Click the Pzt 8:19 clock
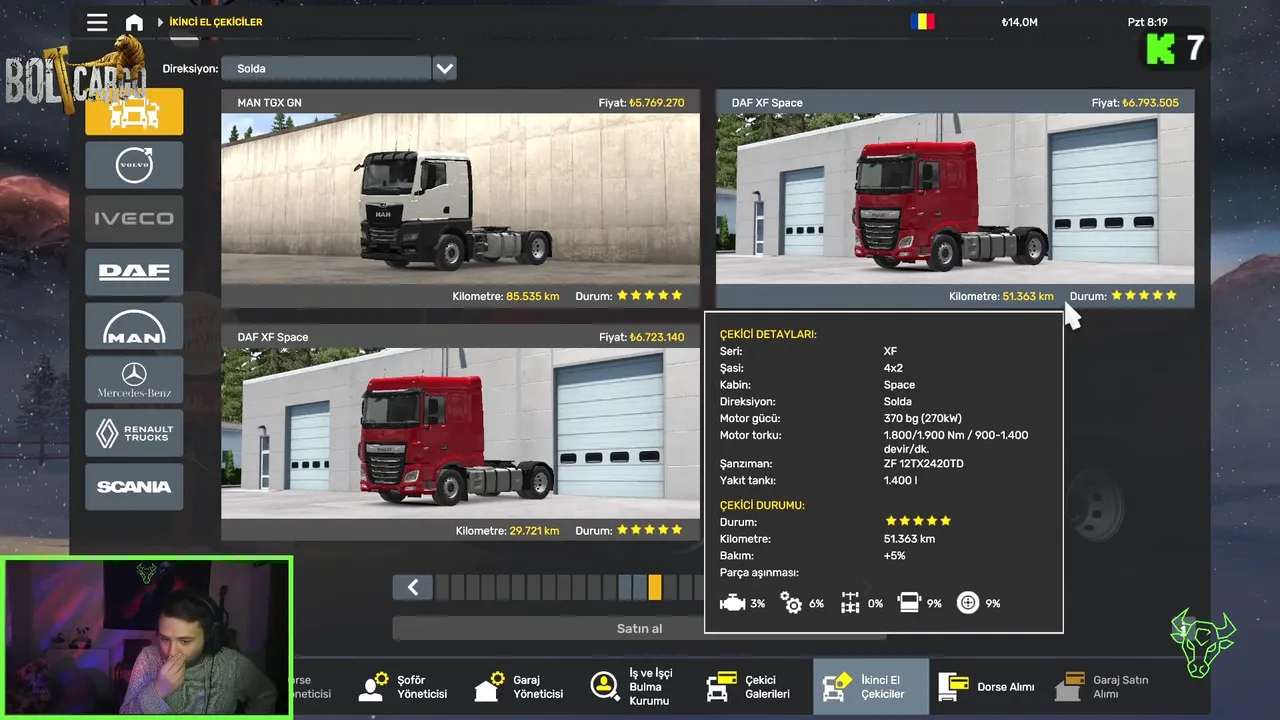Viewport: 1280px width, 720px height. coord(1147,22)
